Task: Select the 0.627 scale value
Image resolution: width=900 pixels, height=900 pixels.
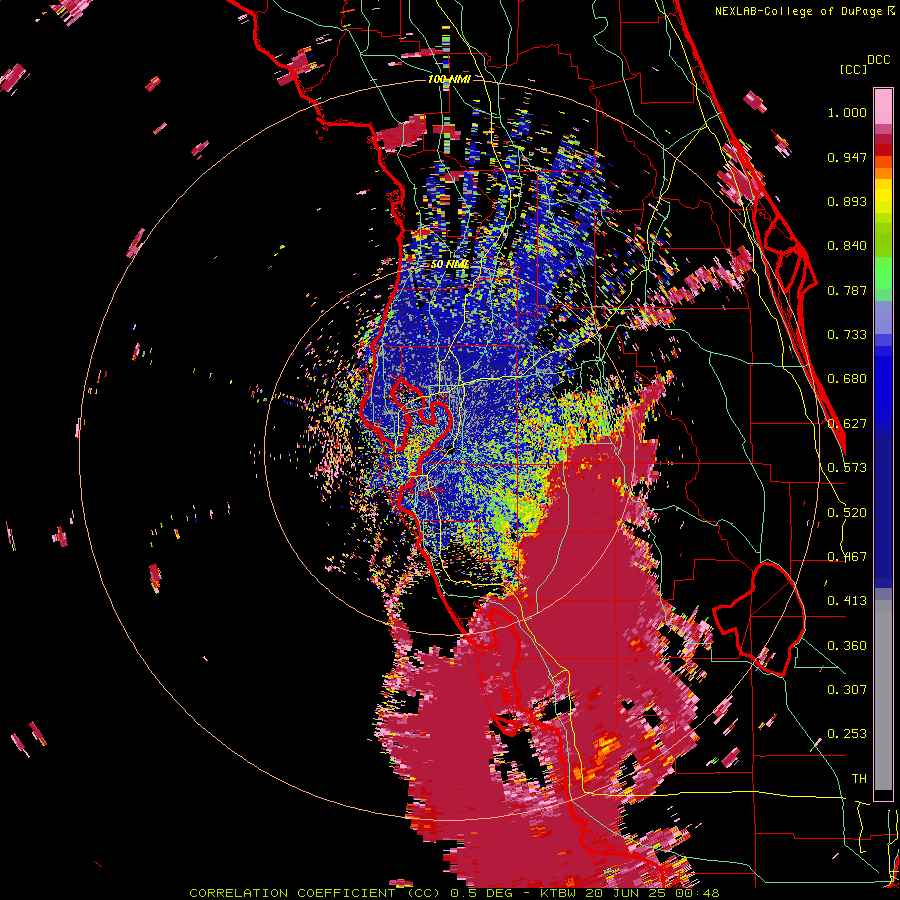Action: pos(847,424)
